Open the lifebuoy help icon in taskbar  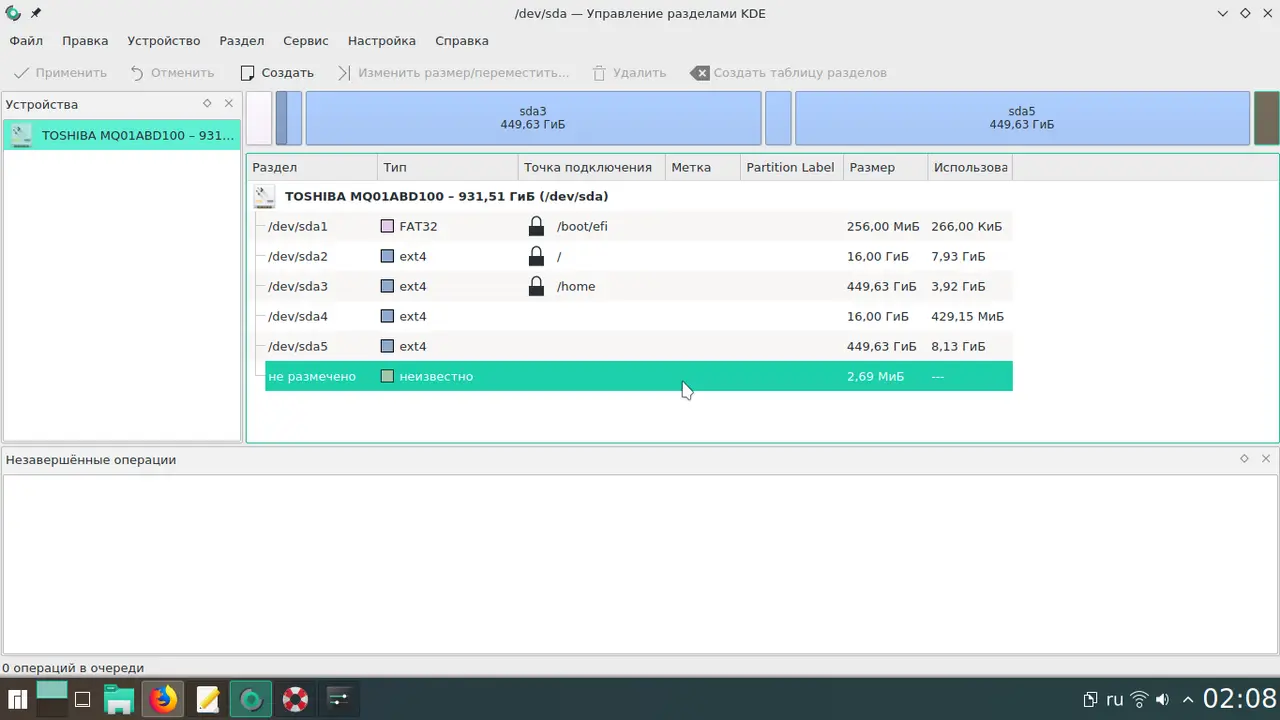[x=295, y=699]
